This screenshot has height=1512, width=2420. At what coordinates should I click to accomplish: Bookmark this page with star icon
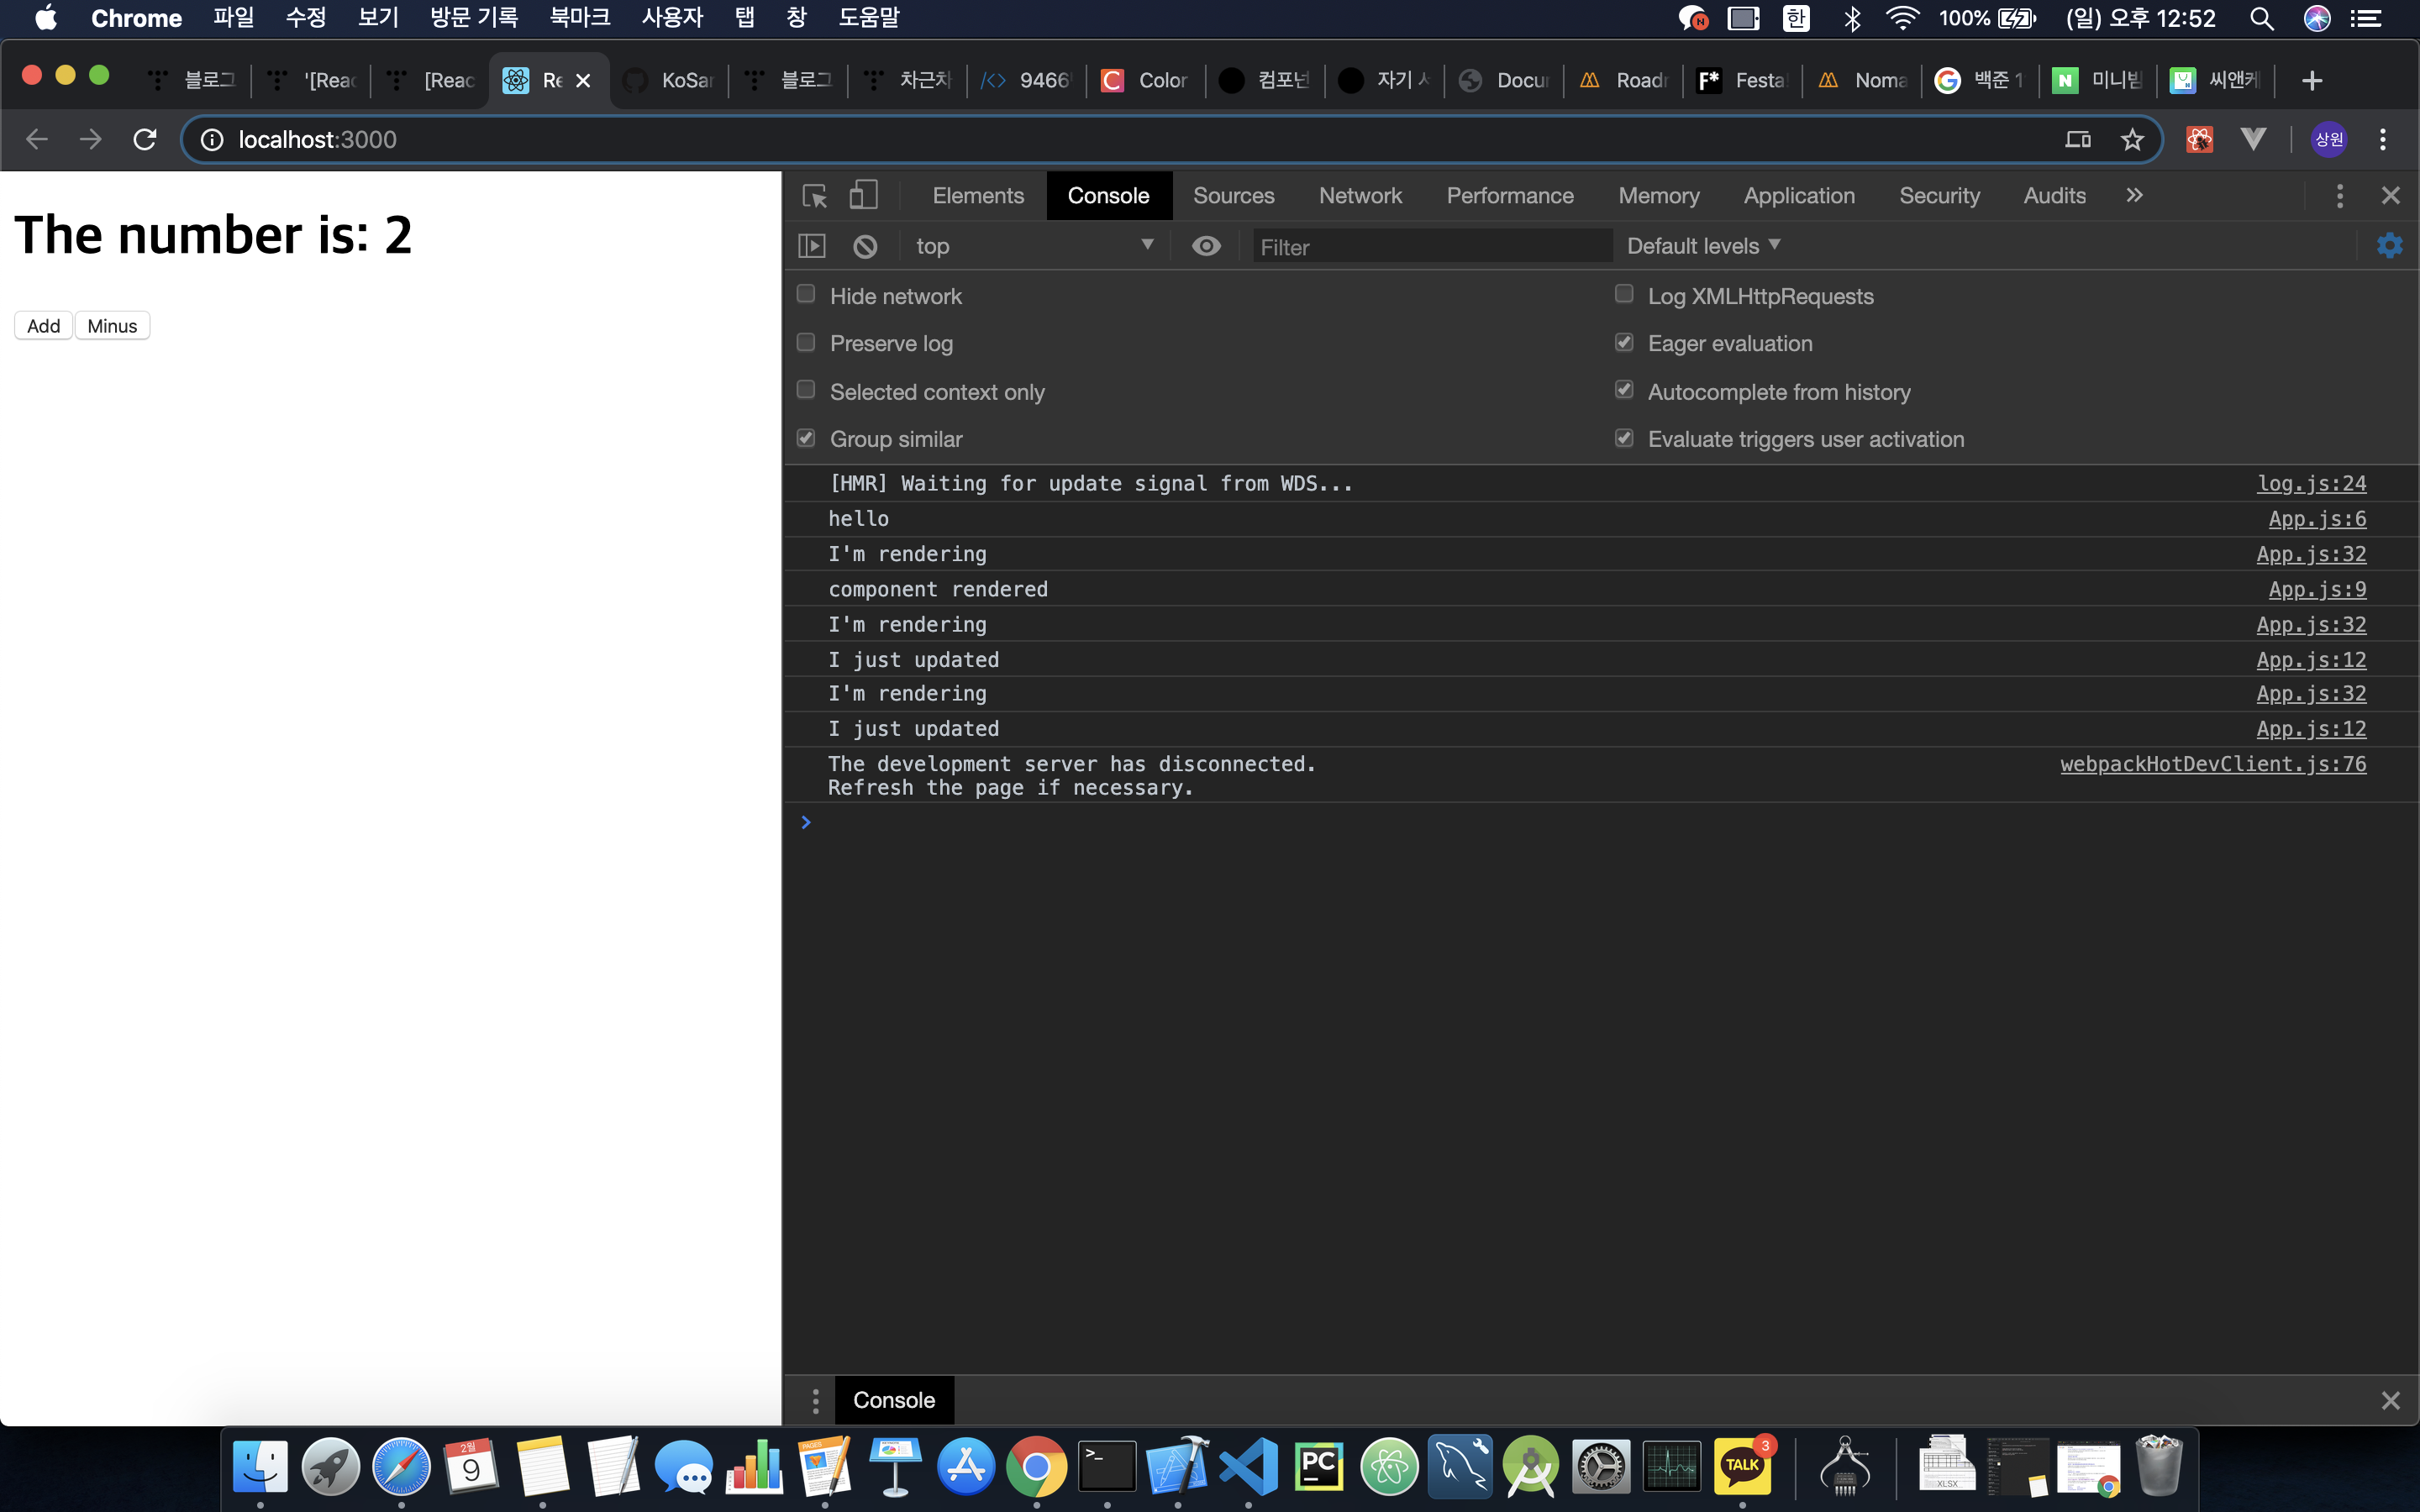click(x=2132, y=140)
